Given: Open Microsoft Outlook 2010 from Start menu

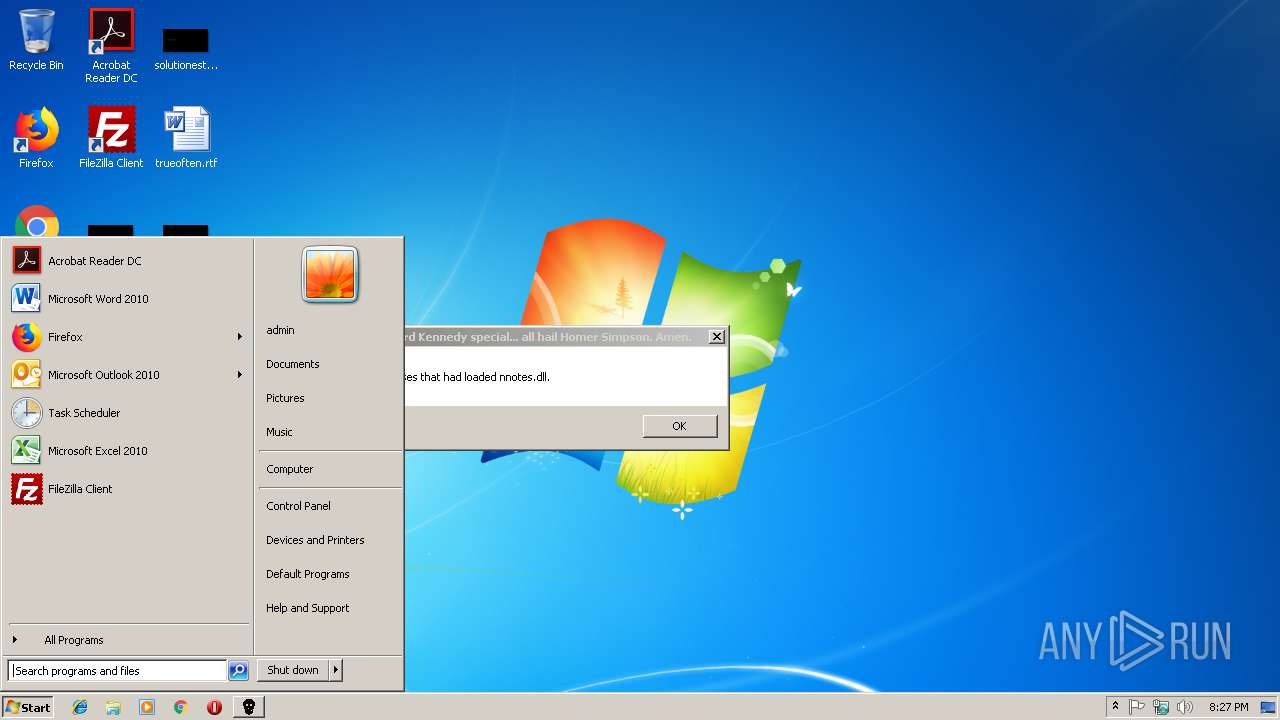Looking at the screenshot, I should pyautogui.click(x=120, y=375).
